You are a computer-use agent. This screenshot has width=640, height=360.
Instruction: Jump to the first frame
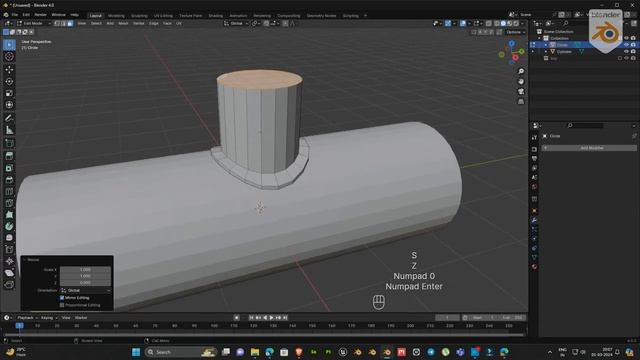tap(251, 318)
